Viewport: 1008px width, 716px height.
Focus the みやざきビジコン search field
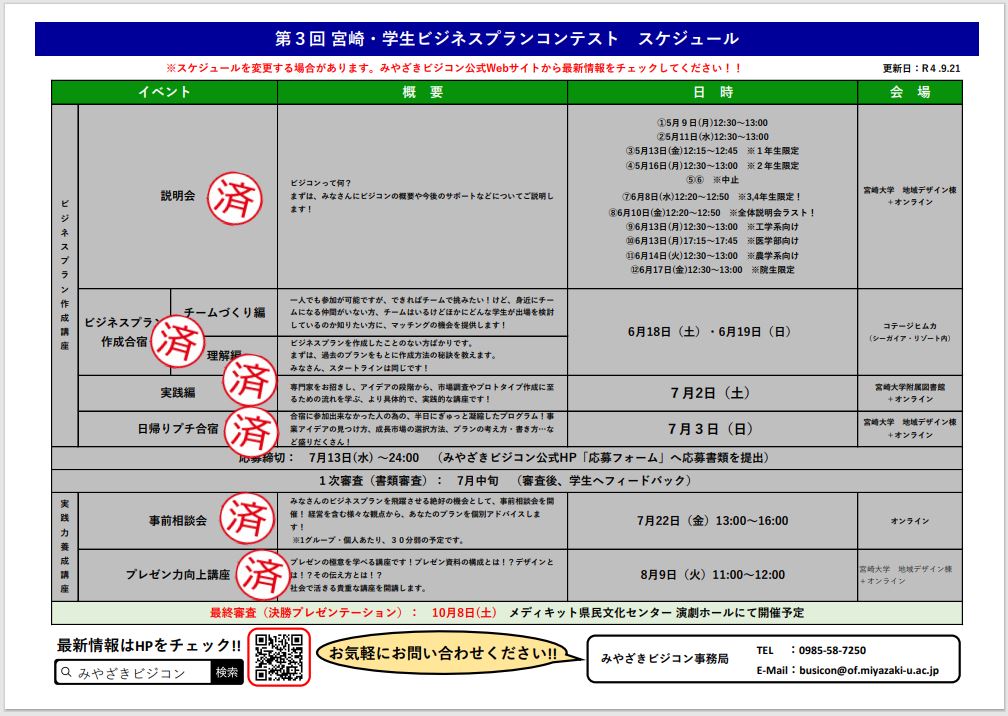(134, 672)
